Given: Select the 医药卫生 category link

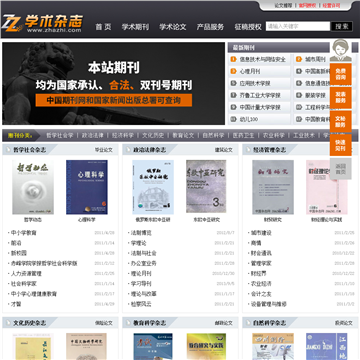Looking at the screenshot, I should tap(243, 135).
